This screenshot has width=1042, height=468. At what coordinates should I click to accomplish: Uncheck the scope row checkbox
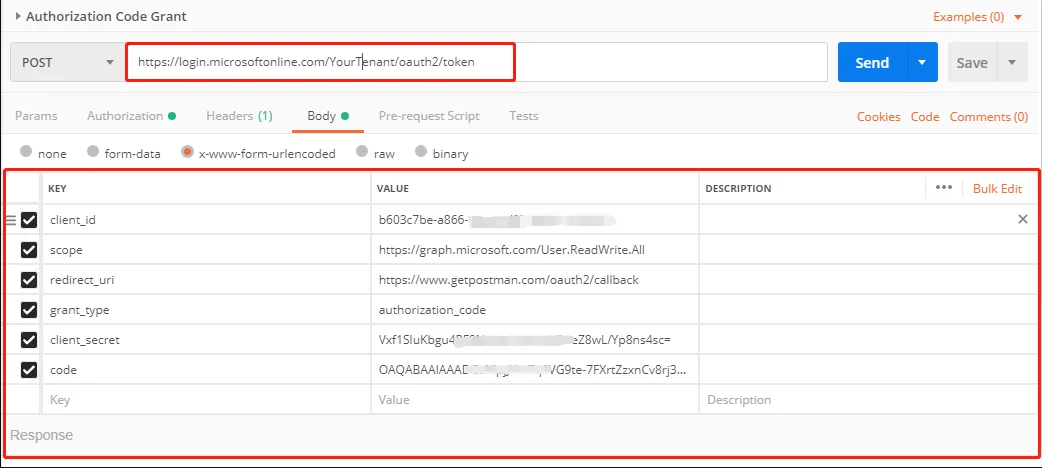(x=29, y=250)
